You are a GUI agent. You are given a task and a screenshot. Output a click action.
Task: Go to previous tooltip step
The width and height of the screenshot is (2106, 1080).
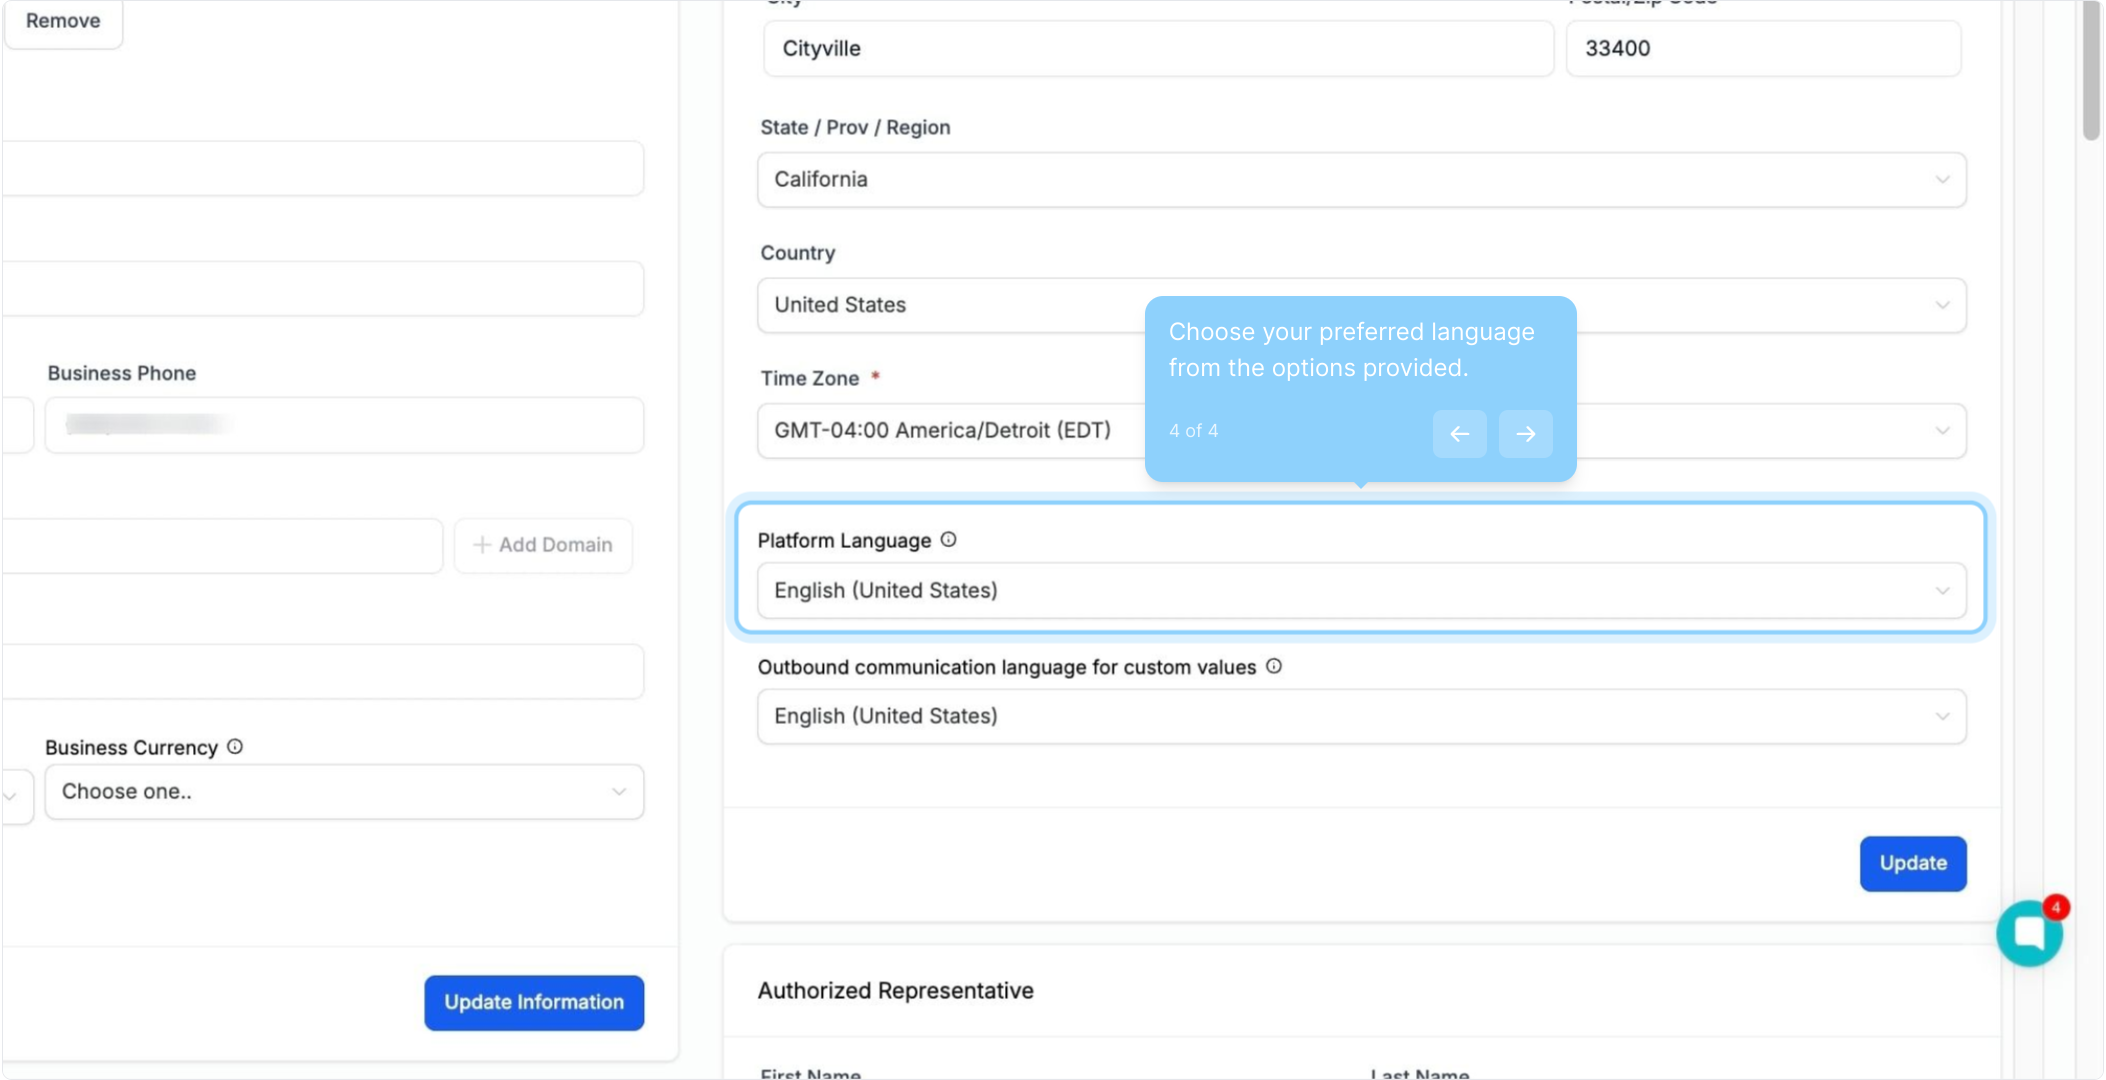coord(1459,434)
